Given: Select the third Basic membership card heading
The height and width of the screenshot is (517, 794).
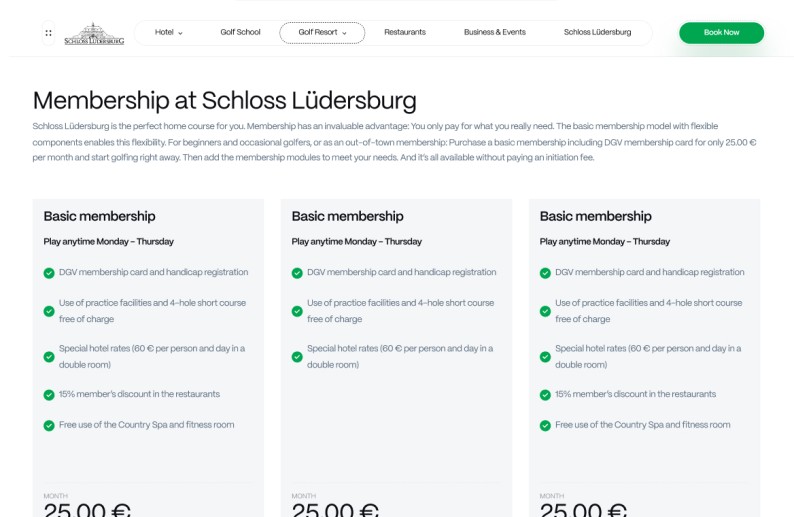Looking at the screenshot, I should 595,216.
